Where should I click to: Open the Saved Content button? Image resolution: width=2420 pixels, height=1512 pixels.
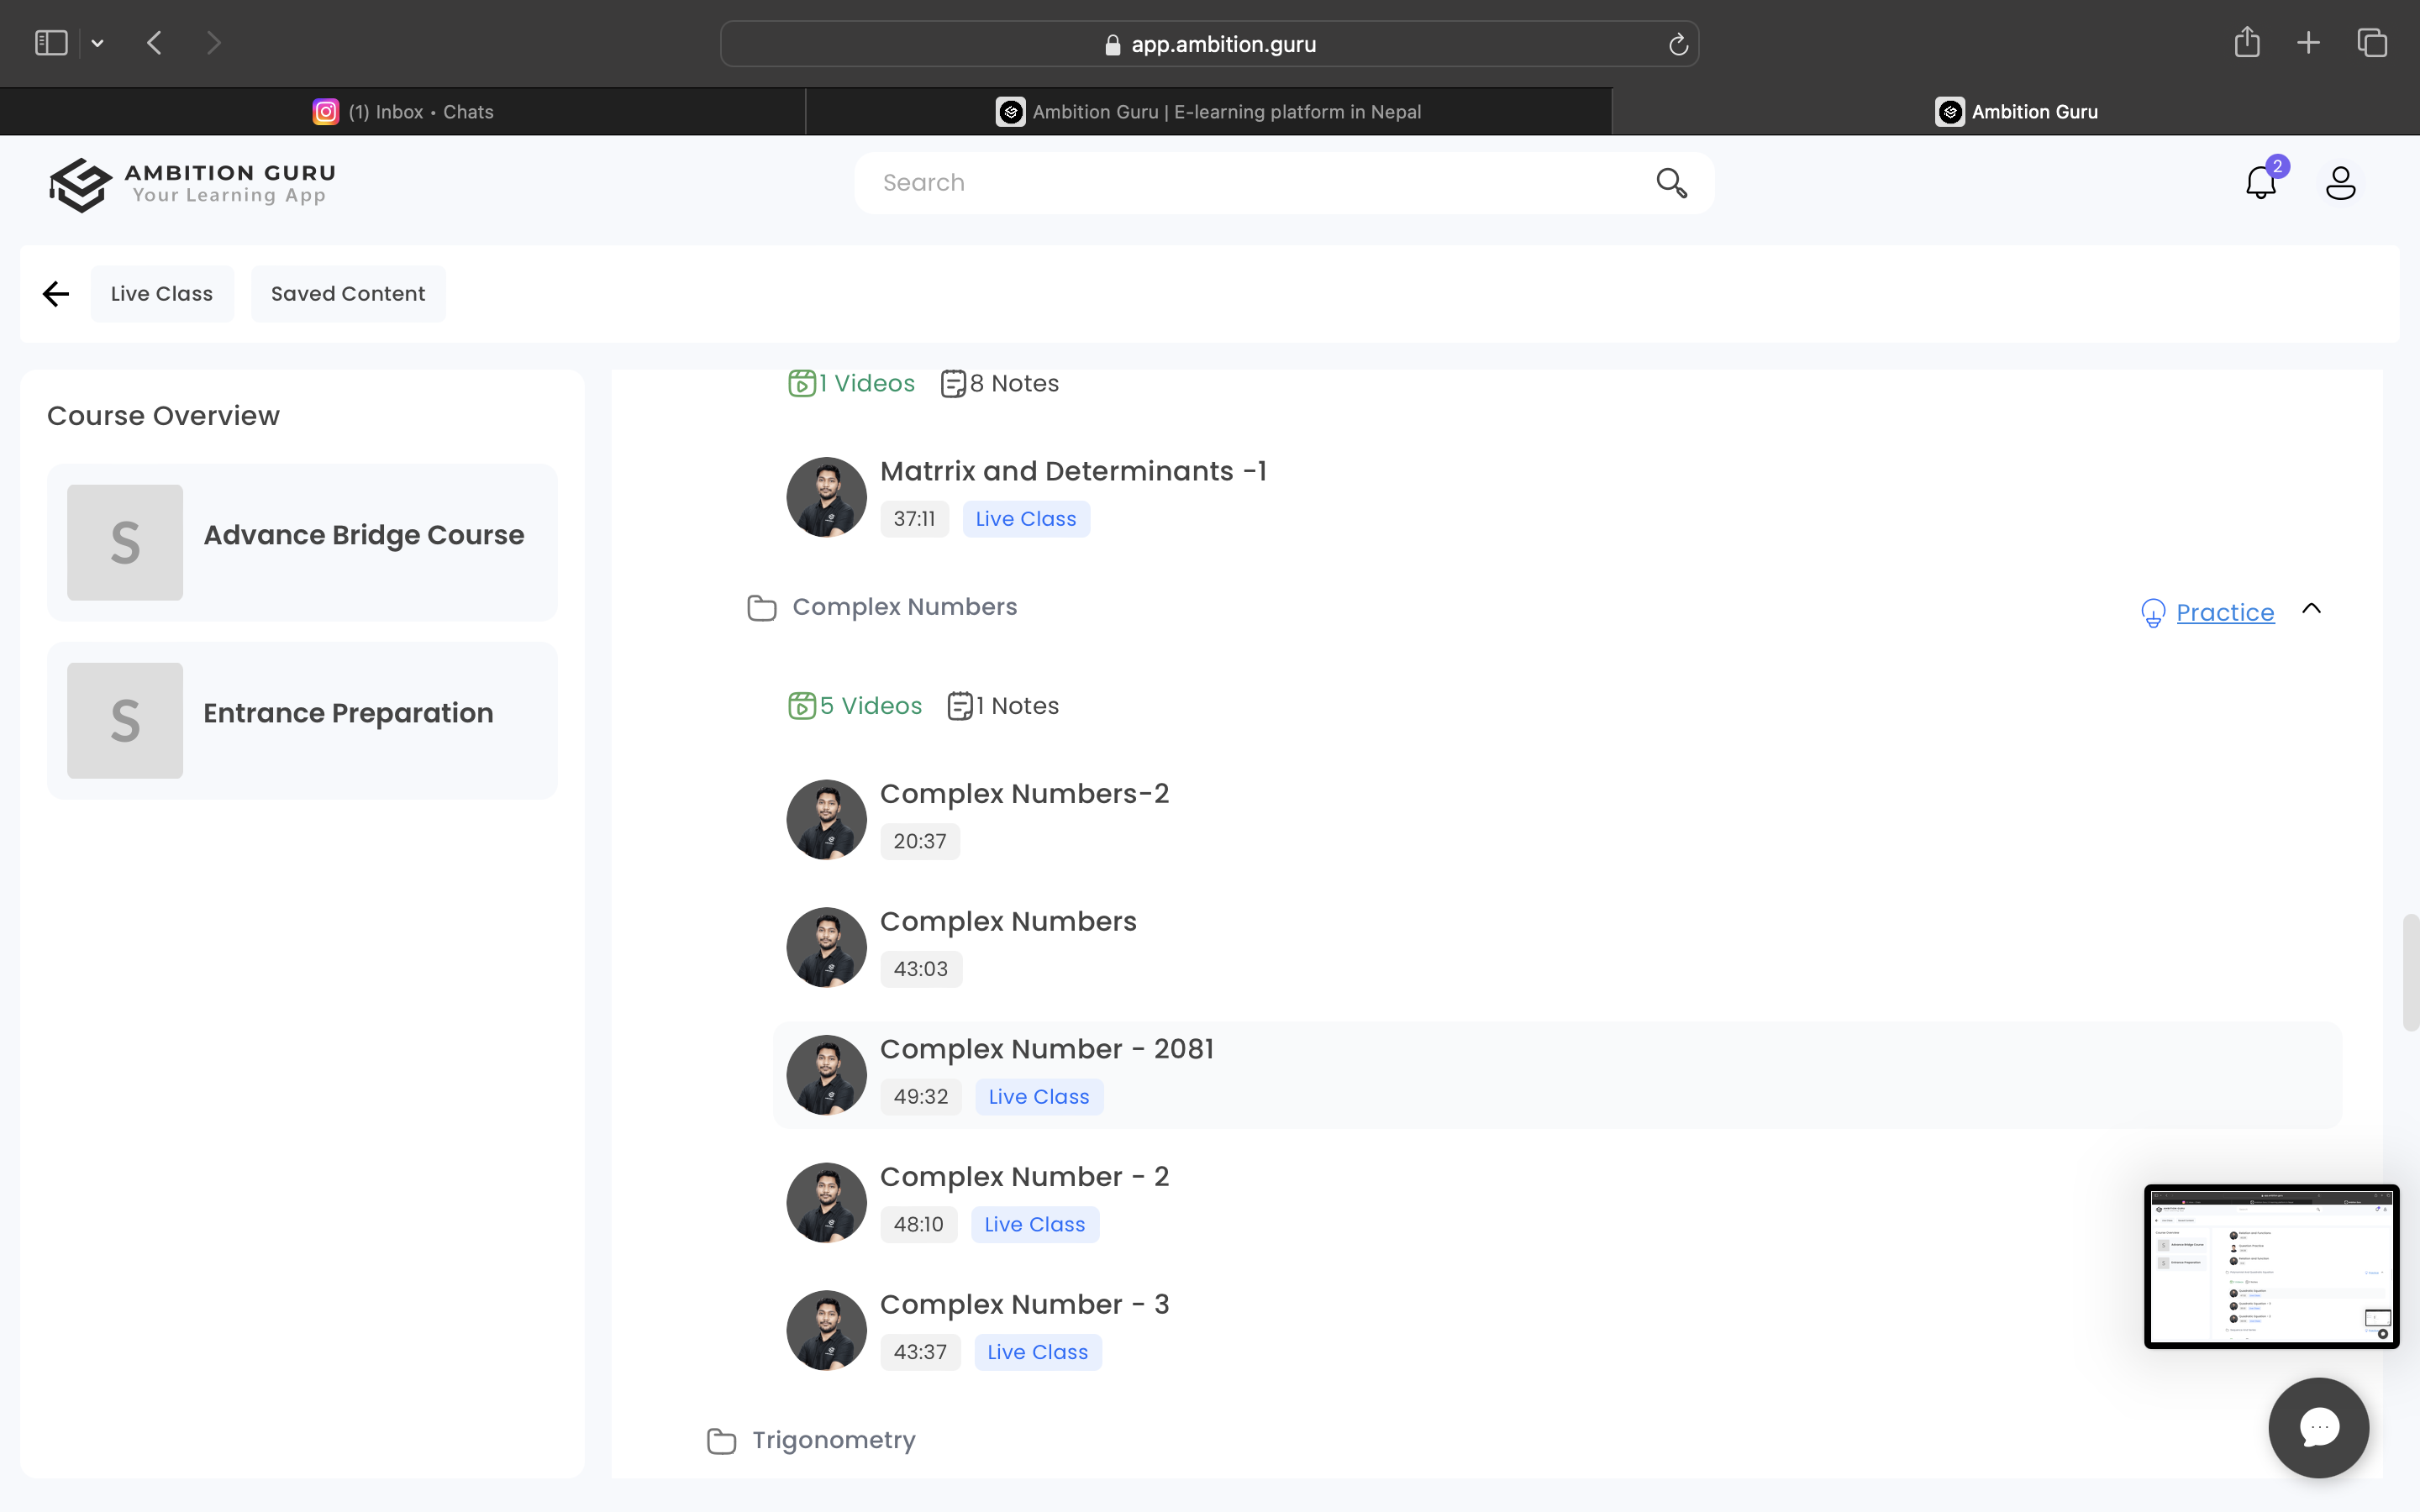click(348, 294)
